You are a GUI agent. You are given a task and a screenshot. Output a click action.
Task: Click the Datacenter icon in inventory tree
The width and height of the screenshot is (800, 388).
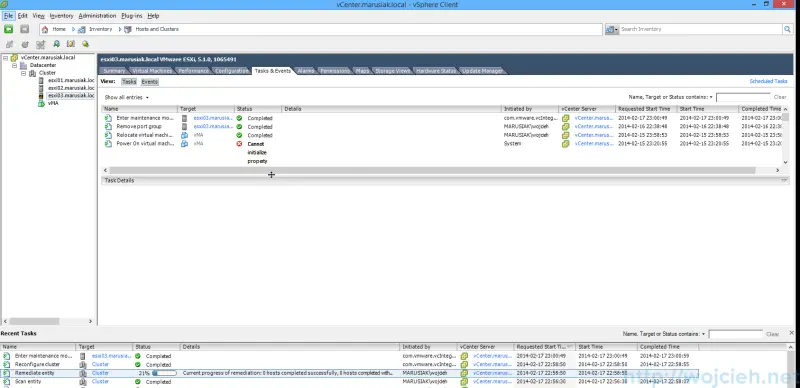pos(23,65)
